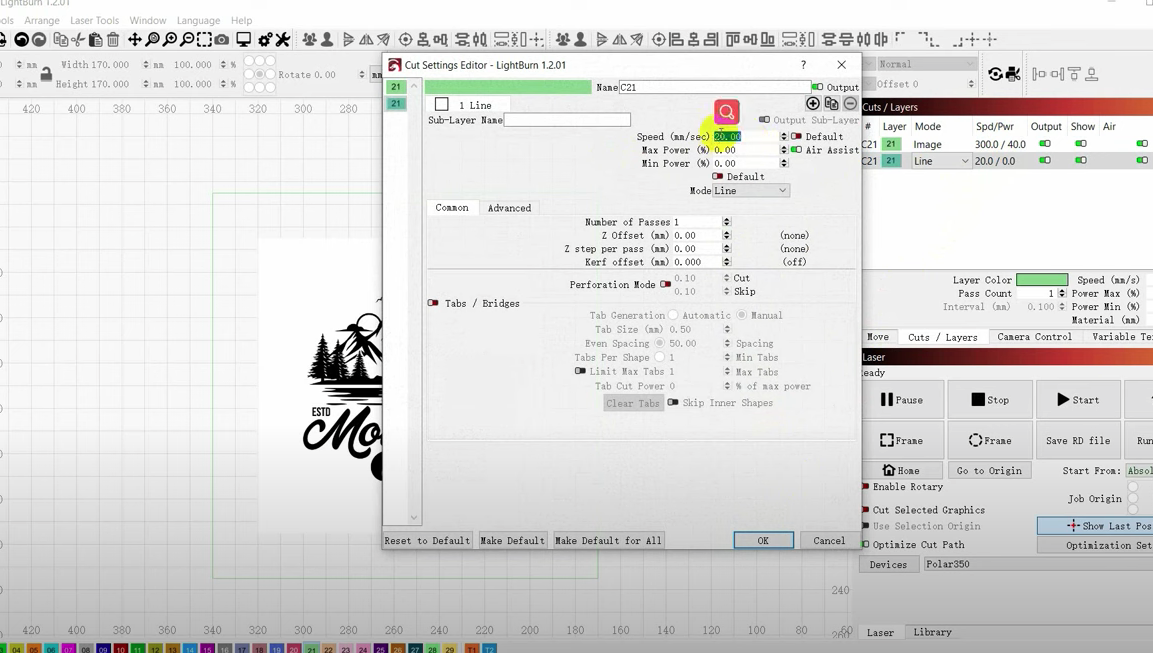This screenshot has width=1153, height=653.
Task: Duplicate sub-layer using the copy icon
Action: 832,104
